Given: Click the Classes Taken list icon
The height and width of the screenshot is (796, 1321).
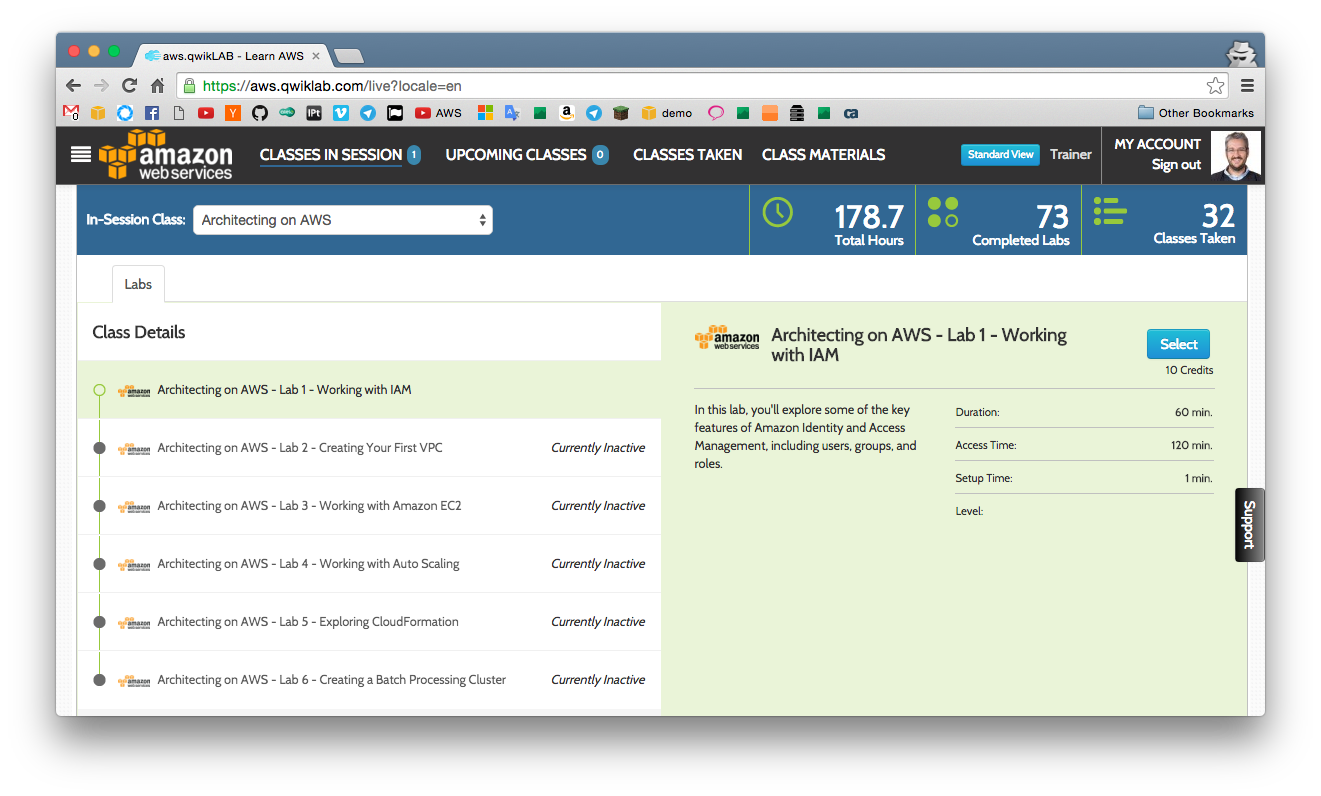Looking at the screenshot, I should point(1110,210).
